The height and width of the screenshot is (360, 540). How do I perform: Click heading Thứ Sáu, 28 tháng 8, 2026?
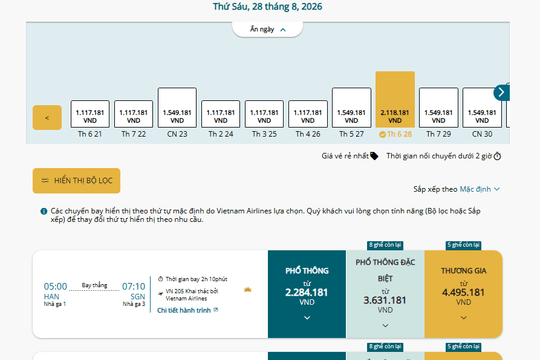268,7
